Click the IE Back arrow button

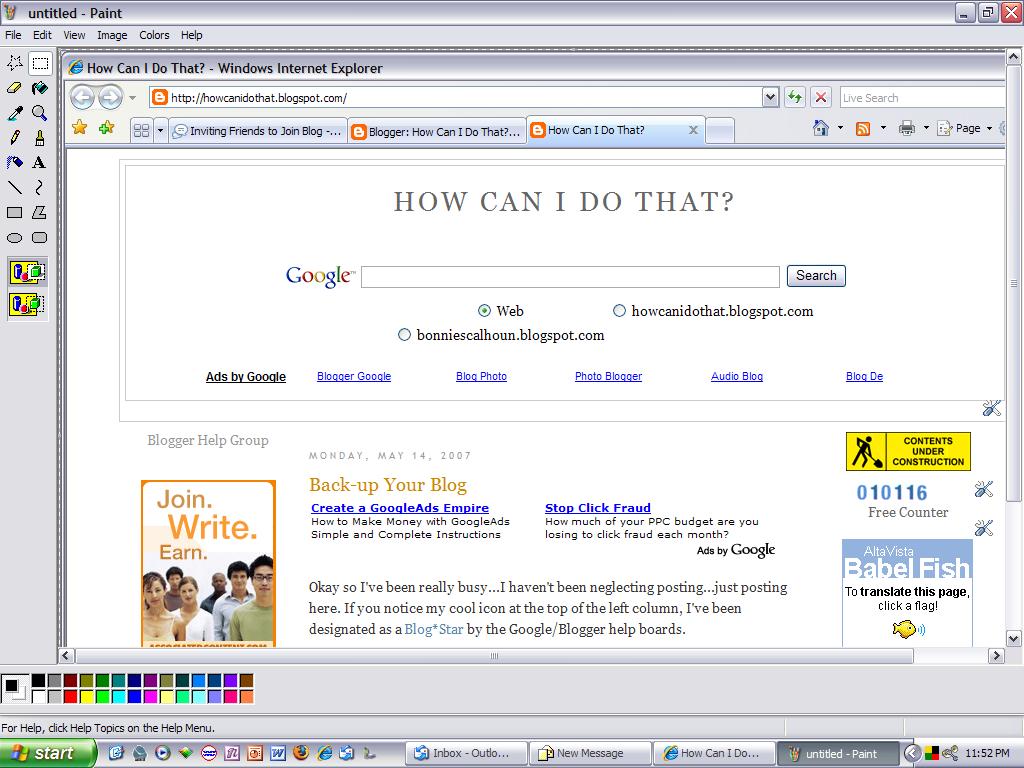[x=82, y=98]
